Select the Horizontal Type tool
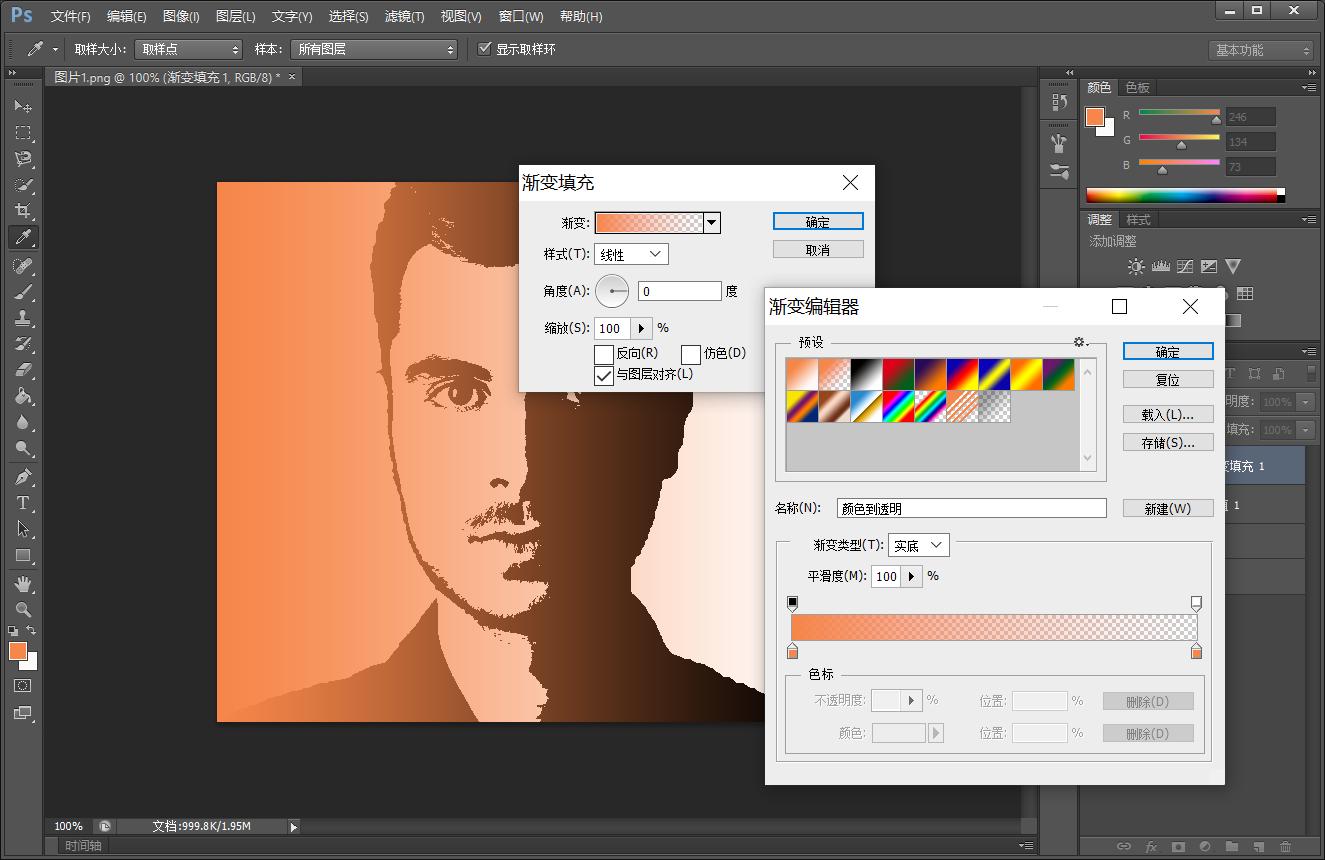The image size is (1325, 860). point(22,503)
